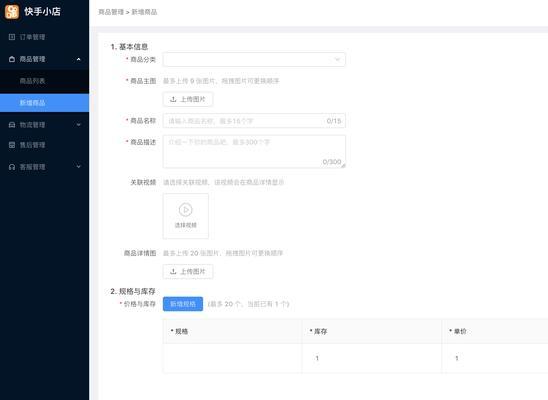The image size is (548, 400).
Task: Click into the 商品描述 text area
Action: point(254,152)
